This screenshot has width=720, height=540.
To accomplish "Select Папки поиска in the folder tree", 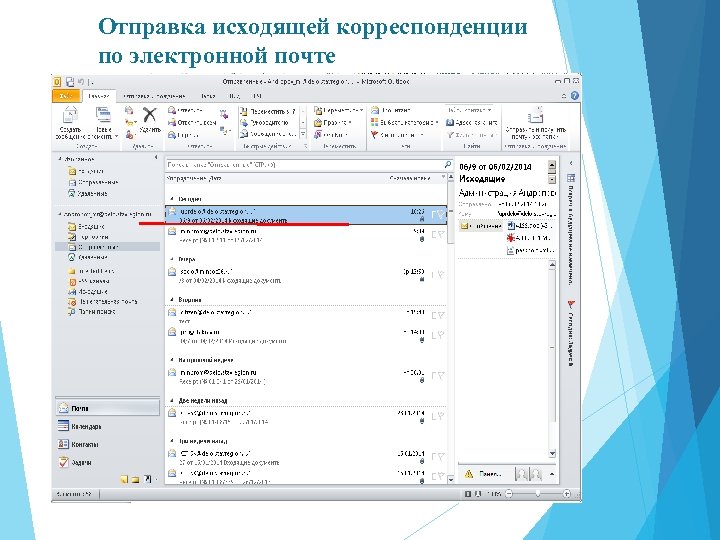I will 92,312.
